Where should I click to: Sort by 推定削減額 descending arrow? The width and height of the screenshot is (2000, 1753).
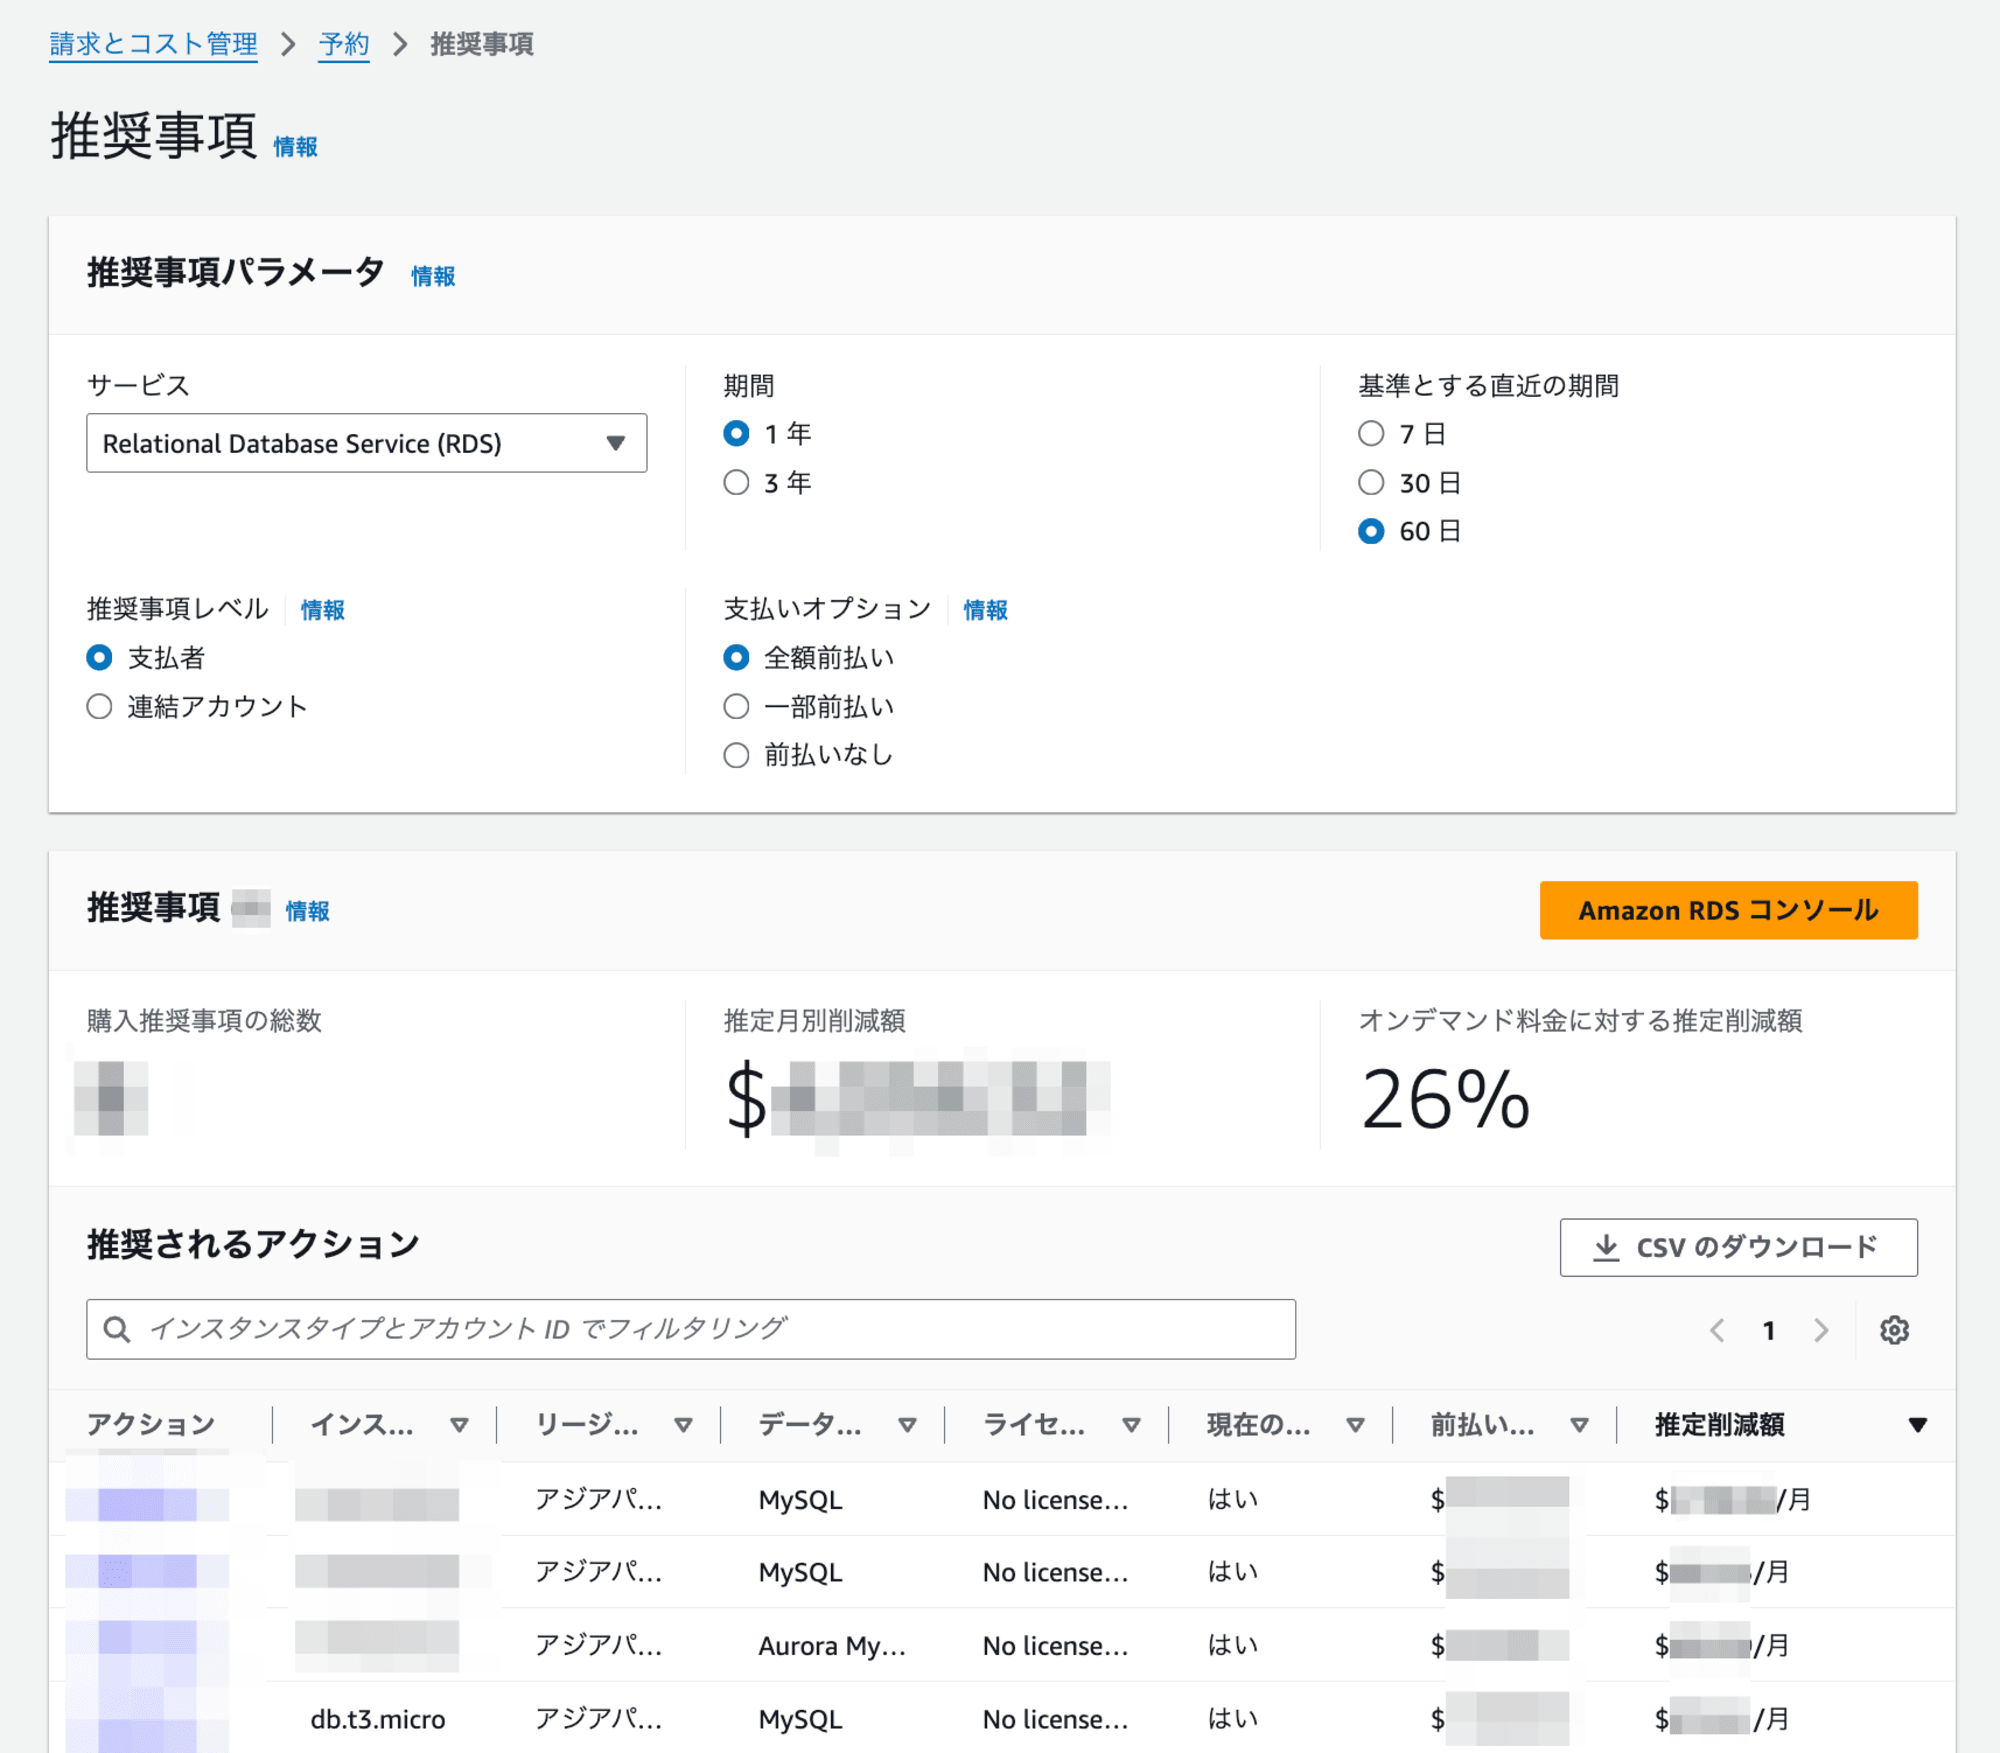[1917, 1425]
